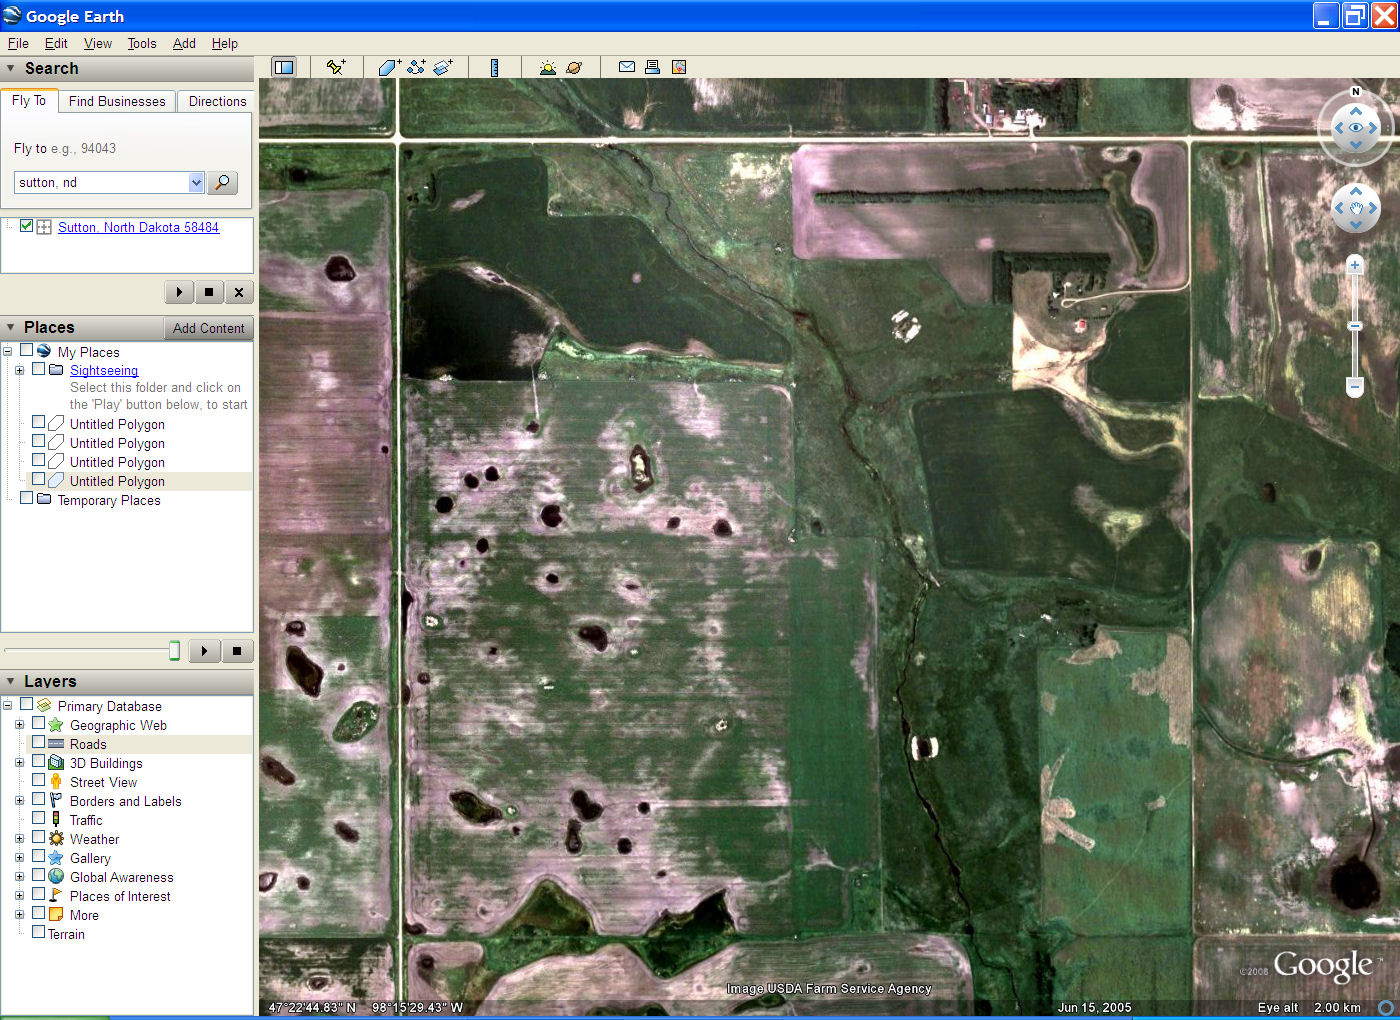Click the eye Look joystick center
This screenshot has width=1400, height=1020.
click(1356, 128)
